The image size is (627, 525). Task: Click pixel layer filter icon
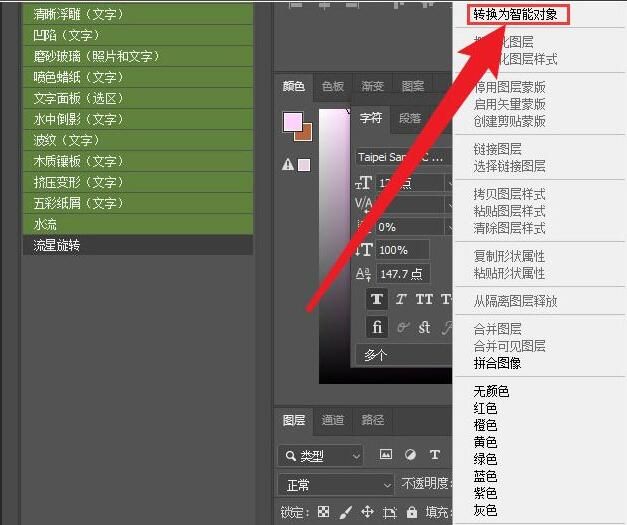tap(385, 455)
